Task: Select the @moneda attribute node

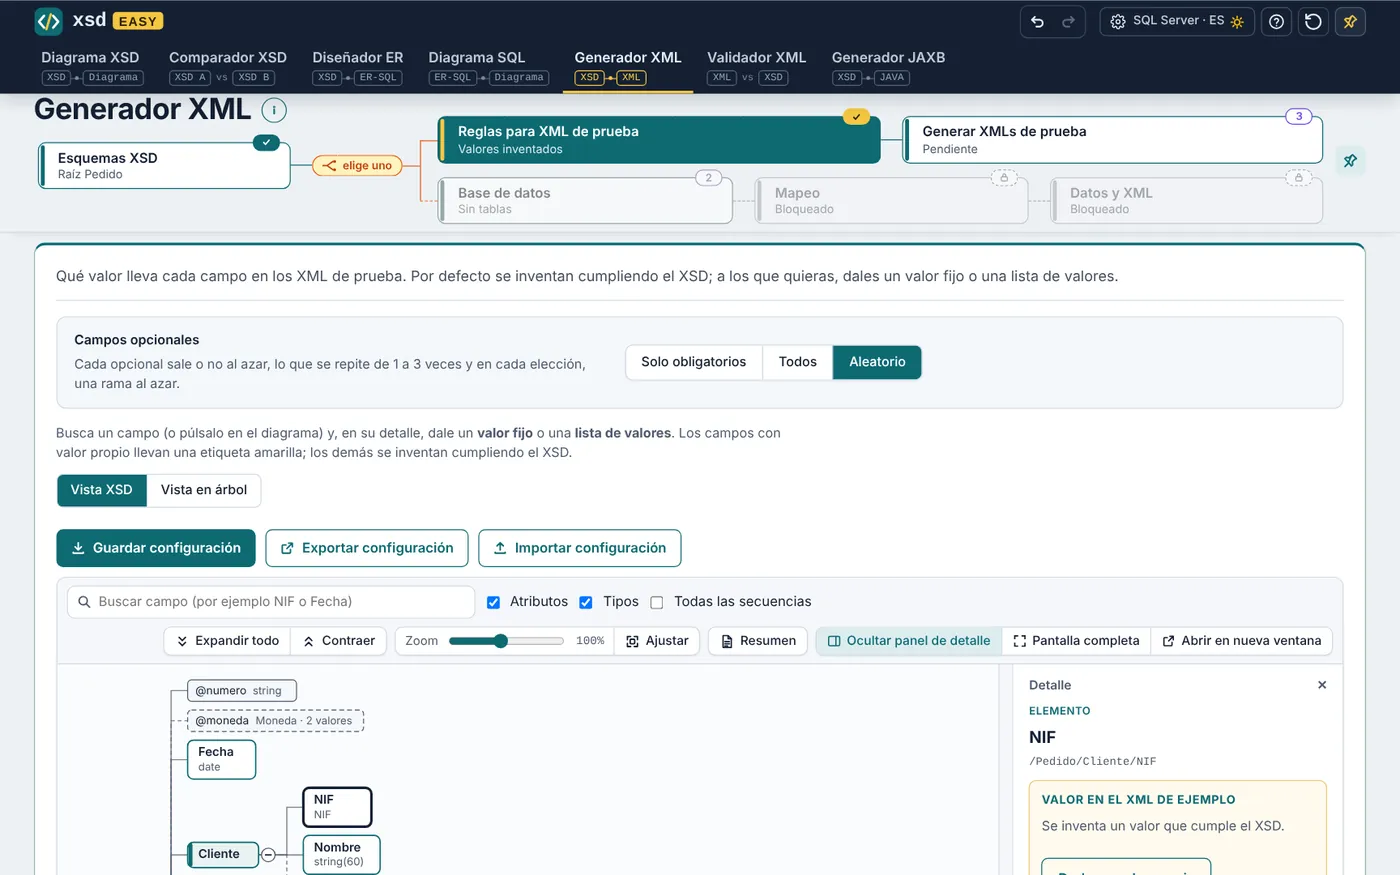Action: pos(275,720)
